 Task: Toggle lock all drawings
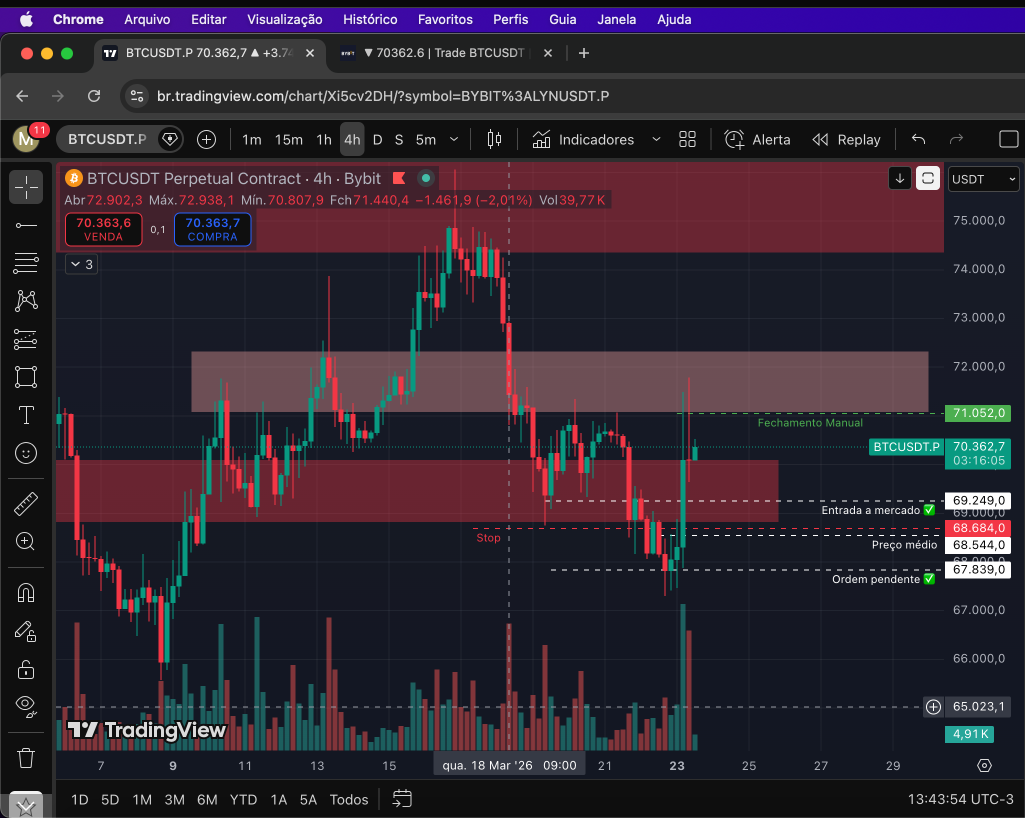(26, 669)
